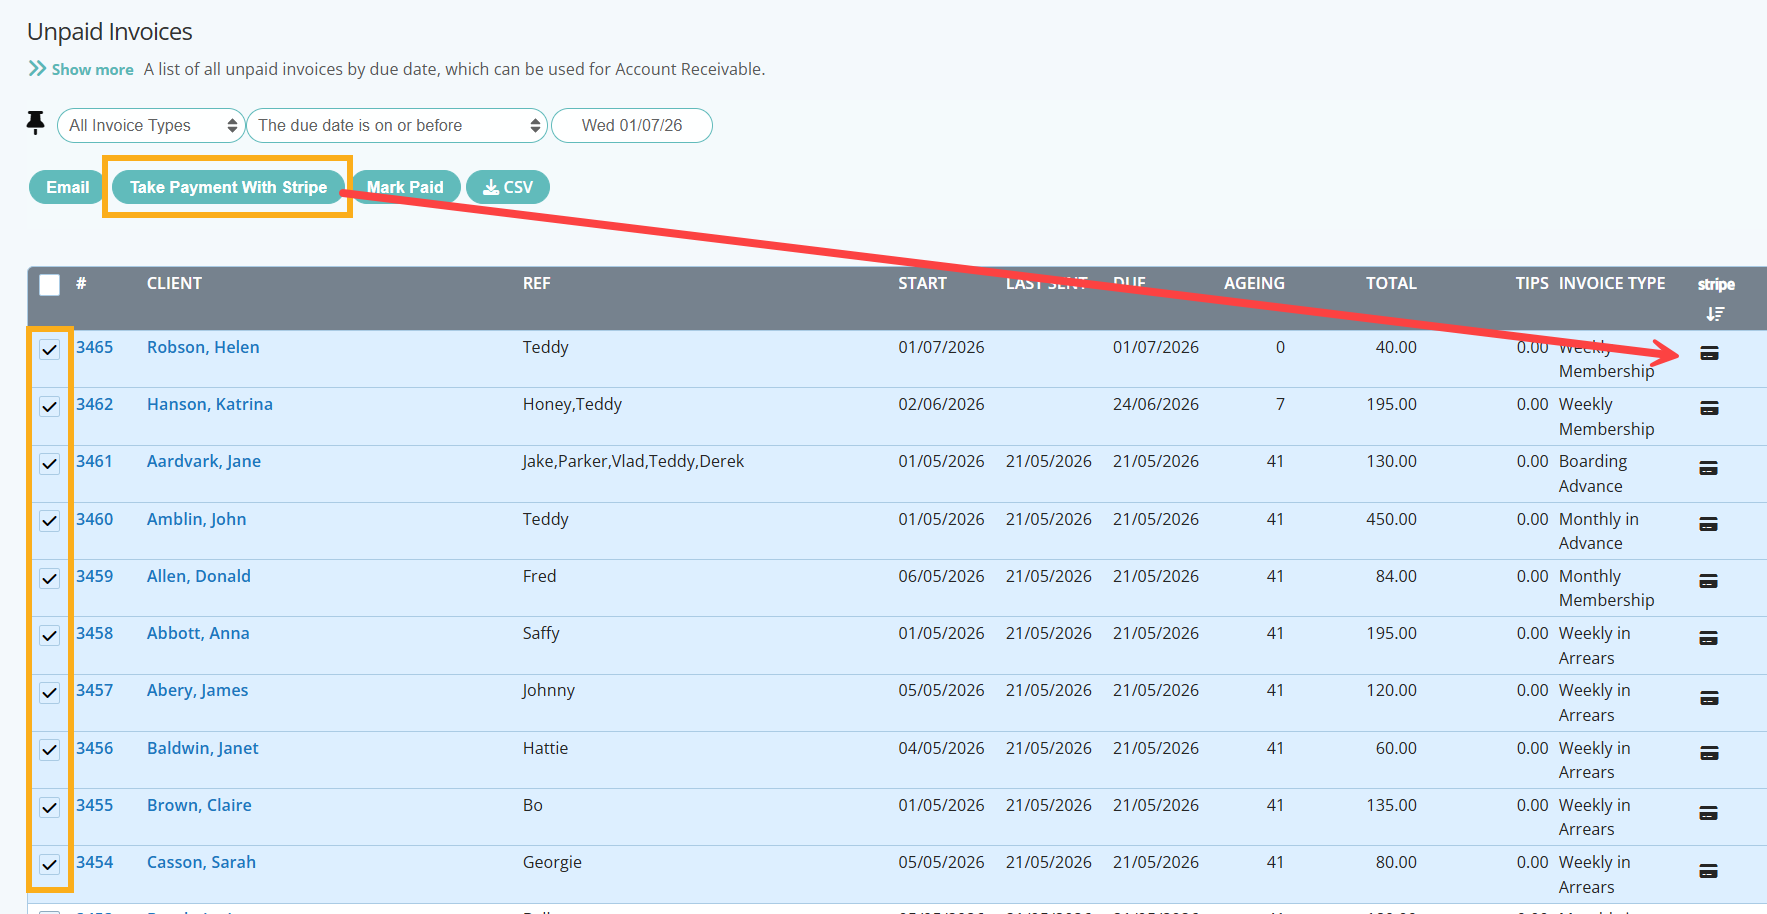Click the Show more link

[92, 69]
